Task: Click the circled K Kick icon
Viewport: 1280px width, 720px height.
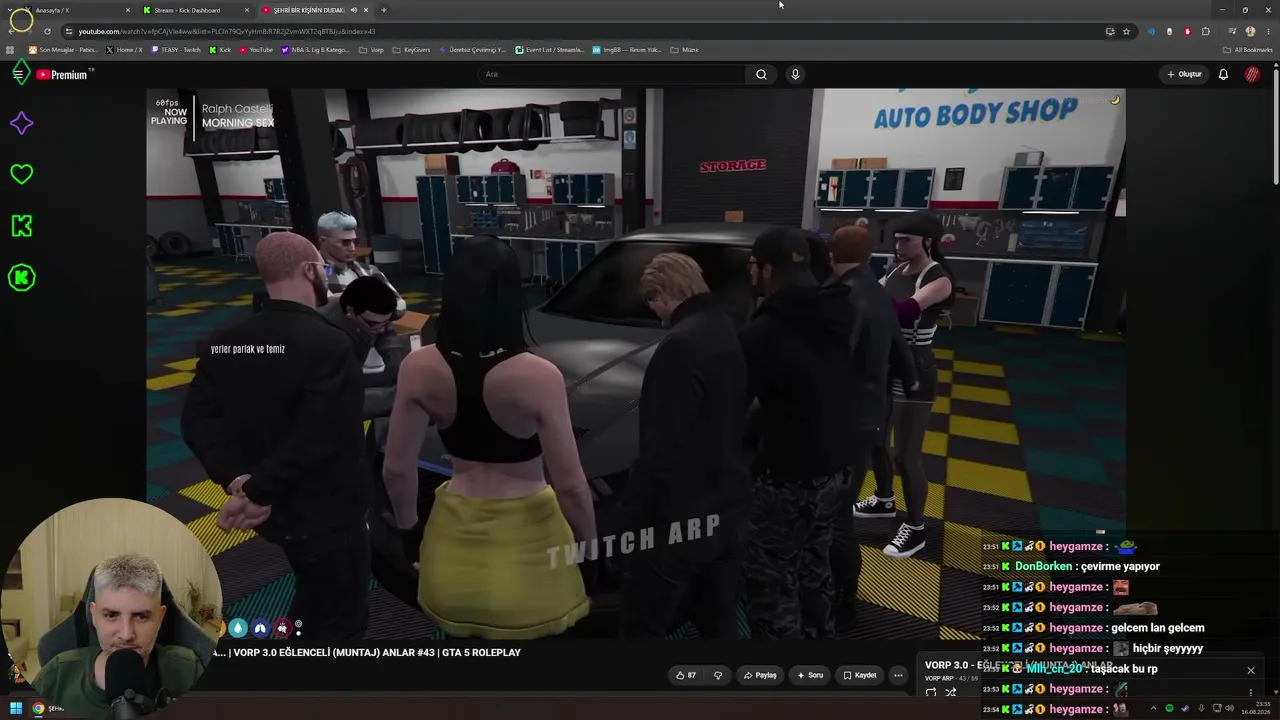Action: (21, 278)
